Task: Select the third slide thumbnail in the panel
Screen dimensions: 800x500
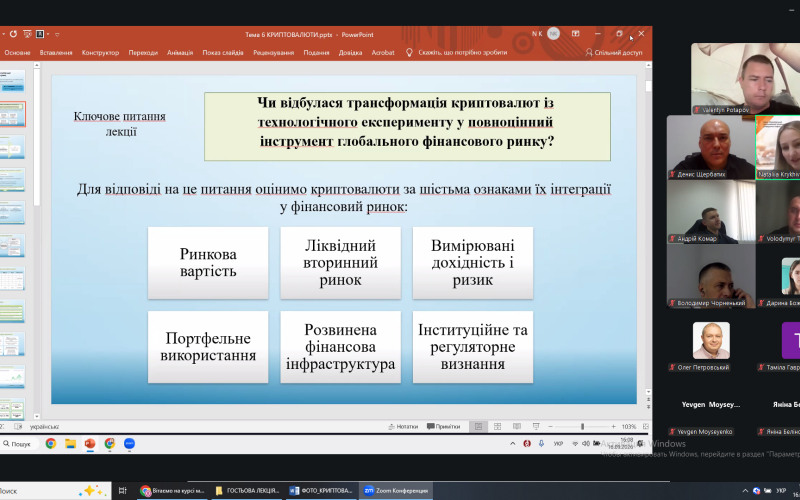Action: coord(12,147)
